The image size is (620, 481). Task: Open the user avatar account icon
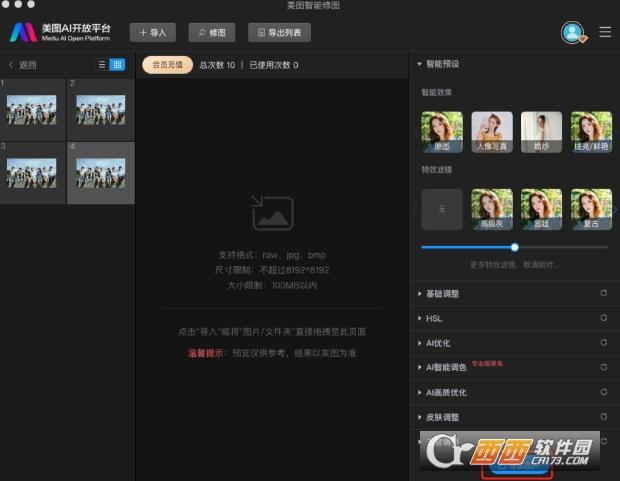[572, 32]
